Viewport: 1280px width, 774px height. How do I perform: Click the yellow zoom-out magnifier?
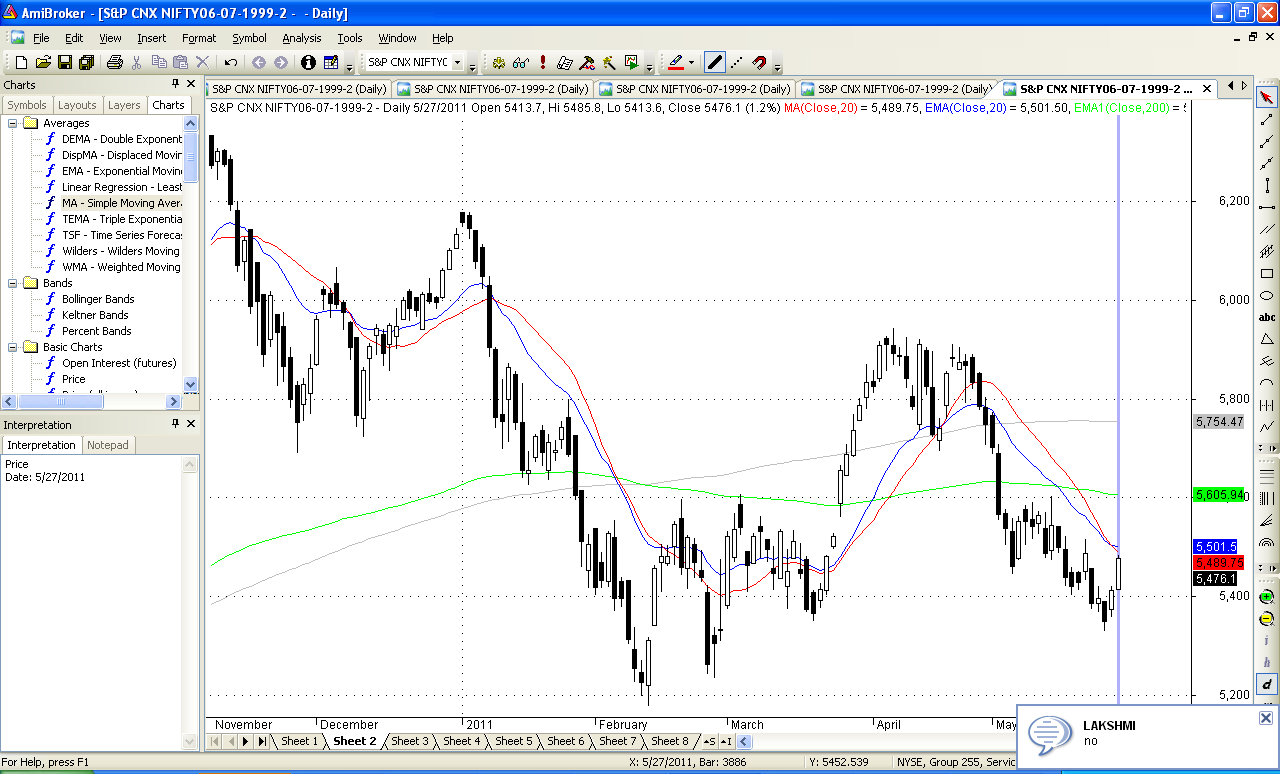pos(1267,619)
